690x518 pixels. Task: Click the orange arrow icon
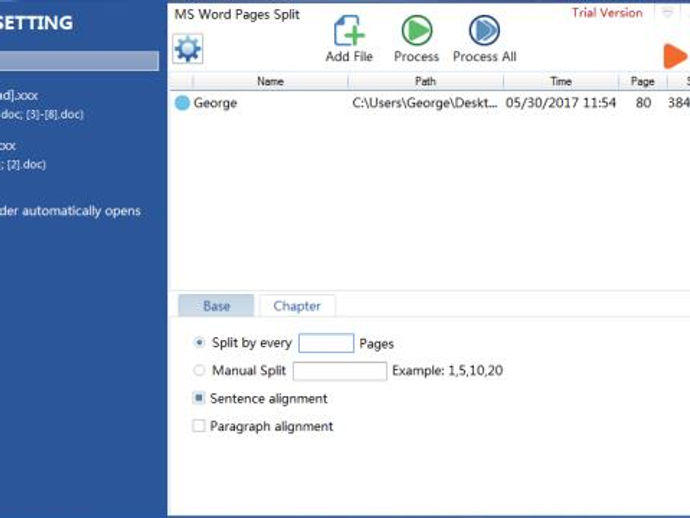pos(675,56)
